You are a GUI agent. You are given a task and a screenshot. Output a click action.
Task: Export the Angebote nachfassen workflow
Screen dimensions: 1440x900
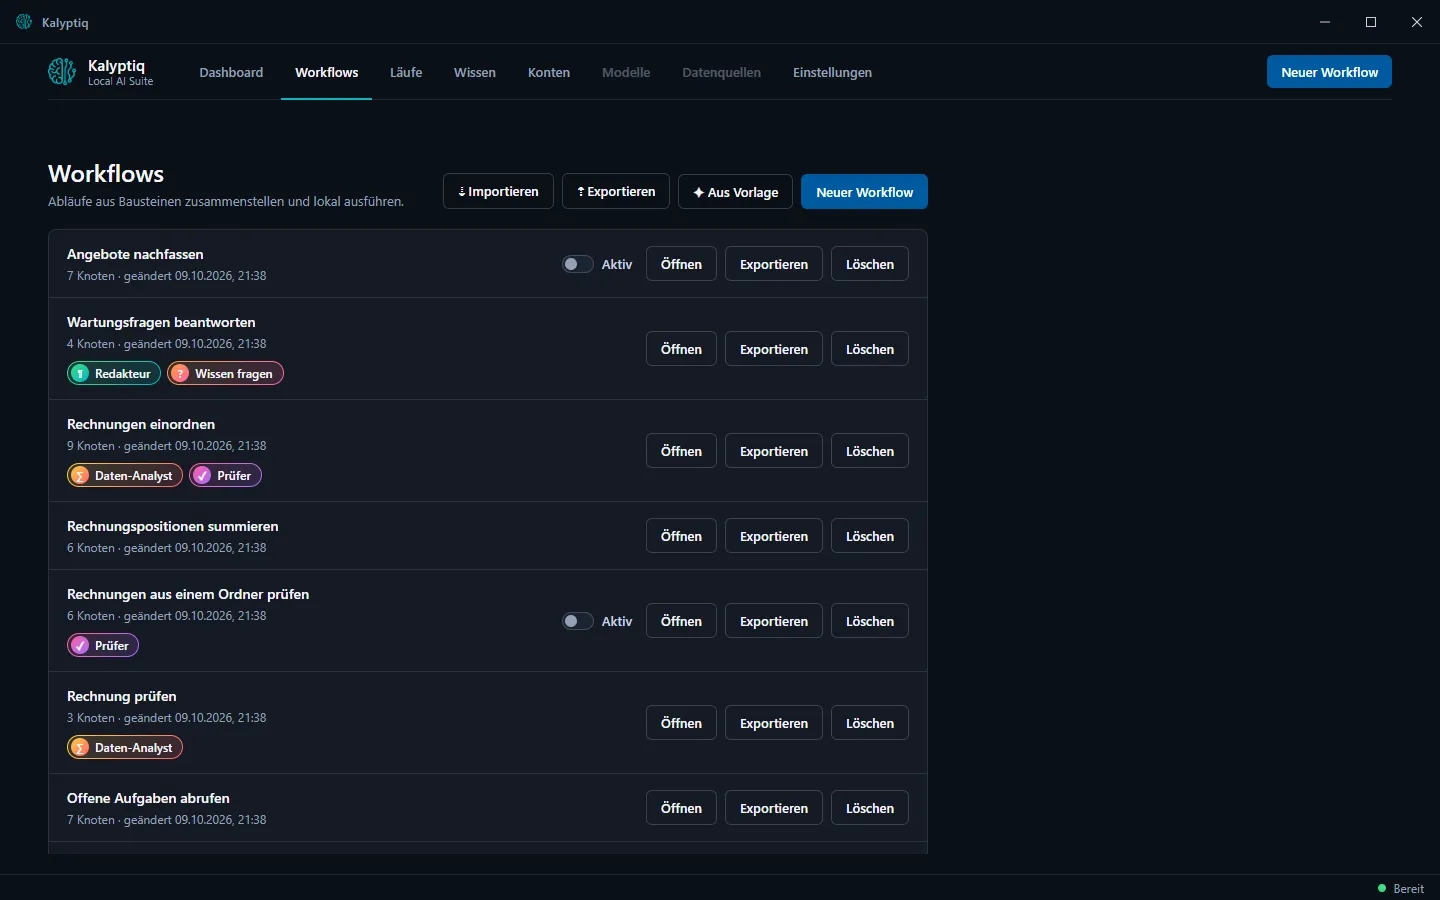[774, 264]
